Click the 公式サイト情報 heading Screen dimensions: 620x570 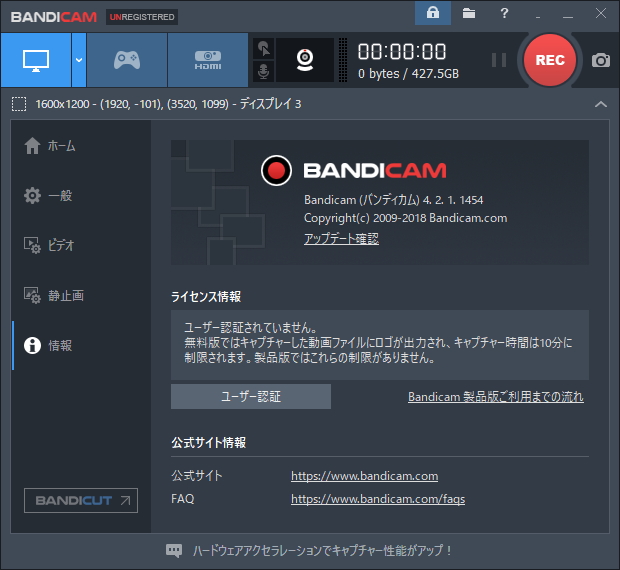[208, 442]
